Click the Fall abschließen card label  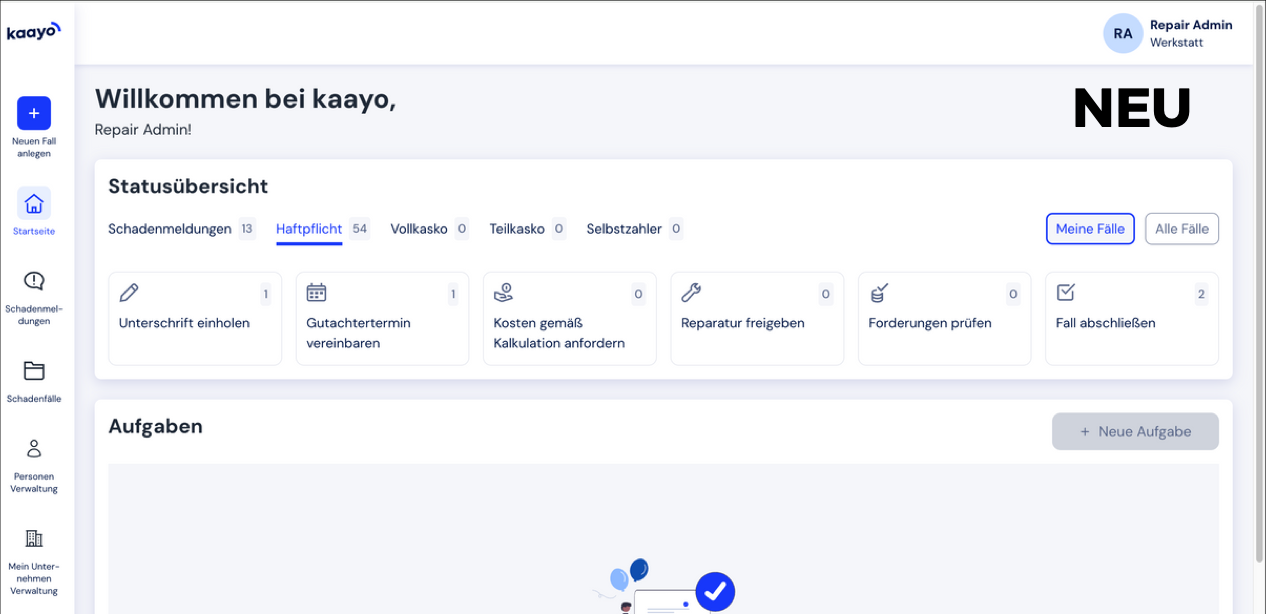click(x=1105, y=323)
